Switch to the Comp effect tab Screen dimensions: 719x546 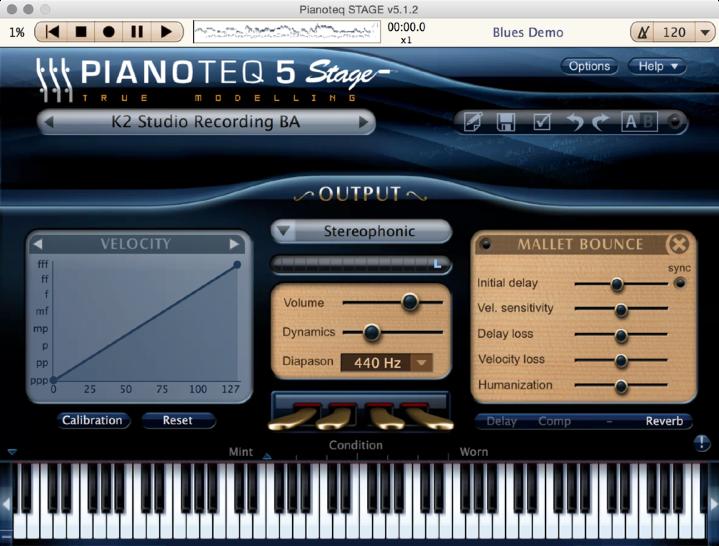[554, 421]
